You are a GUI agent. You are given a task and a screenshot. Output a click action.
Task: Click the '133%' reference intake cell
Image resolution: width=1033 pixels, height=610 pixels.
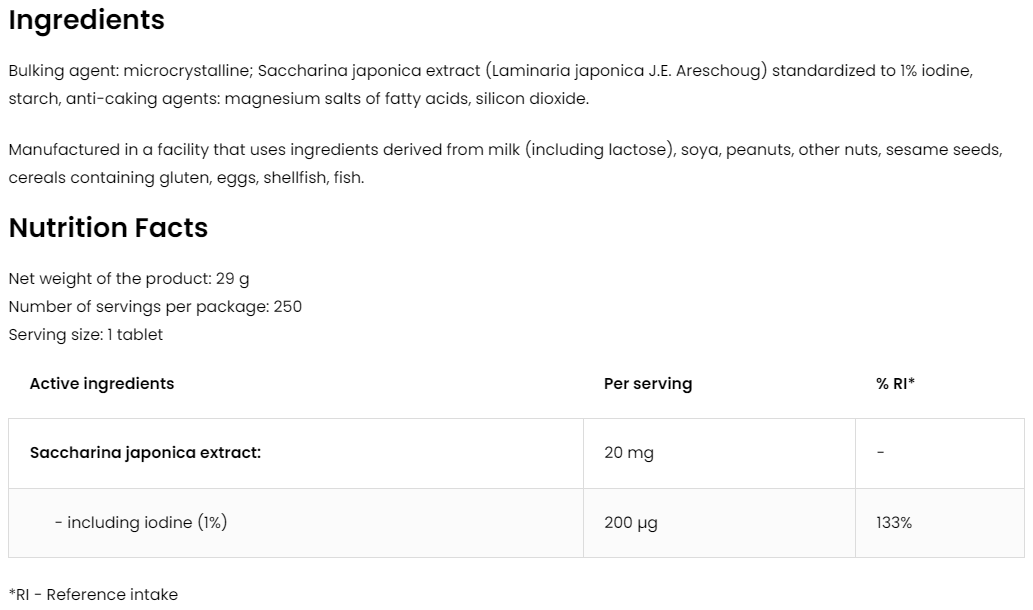tap(894, 522)
